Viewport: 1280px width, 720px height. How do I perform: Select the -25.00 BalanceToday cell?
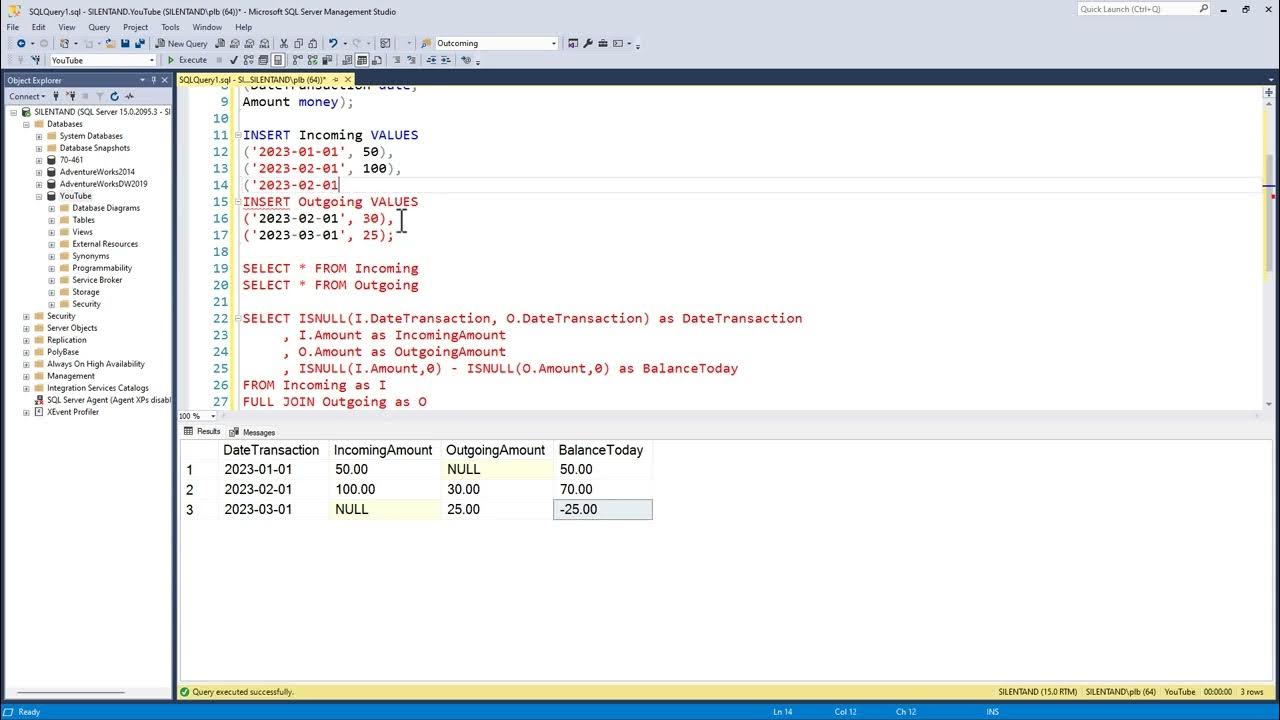[603, 509]
